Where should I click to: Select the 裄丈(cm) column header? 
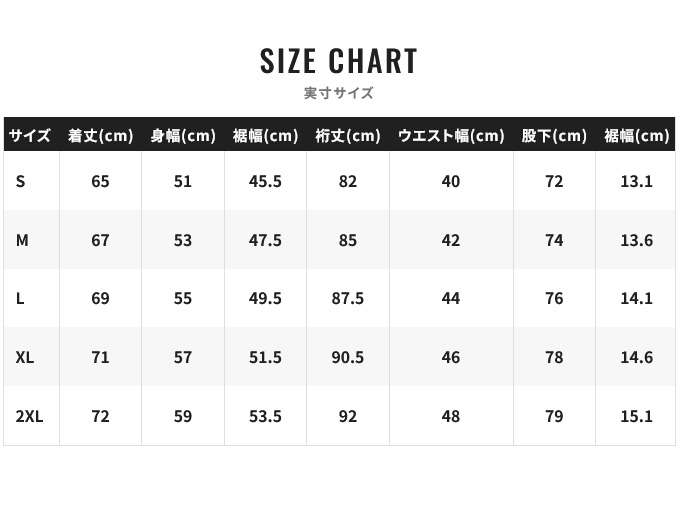click(347, 136)
